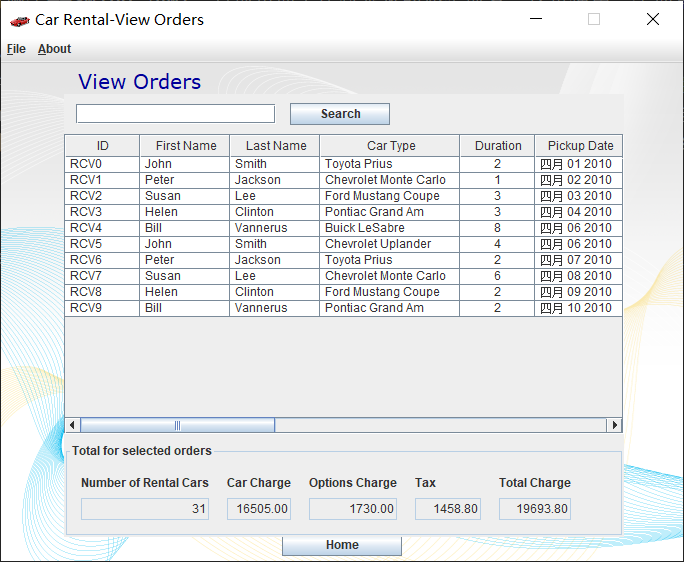Image resolution: width=684 pixels, height=562 pixels.
Task: Click the duration value 6 cell
Action: pyautogui.click(x=497, y=276)
